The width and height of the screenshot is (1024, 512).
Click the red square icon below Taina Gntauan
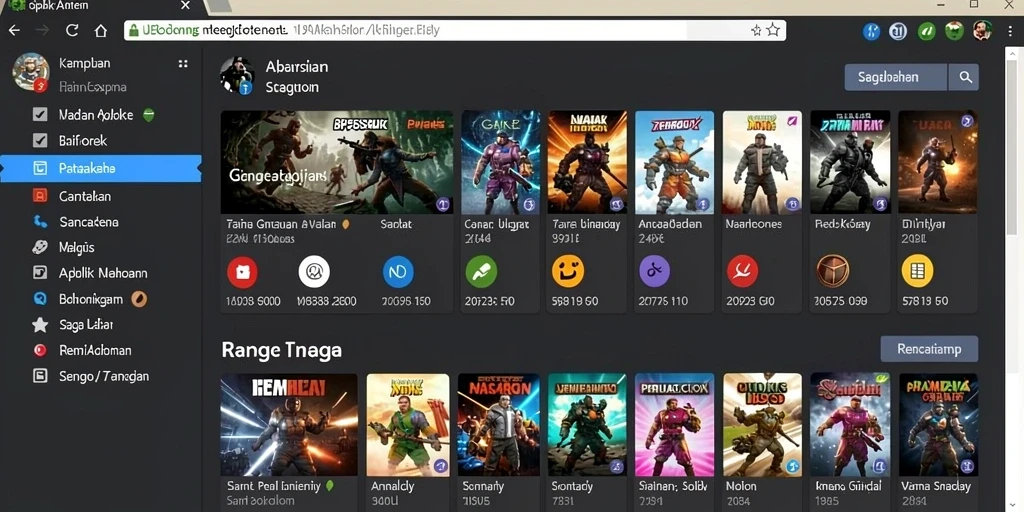pyautogui.click(x=242, y=272)
